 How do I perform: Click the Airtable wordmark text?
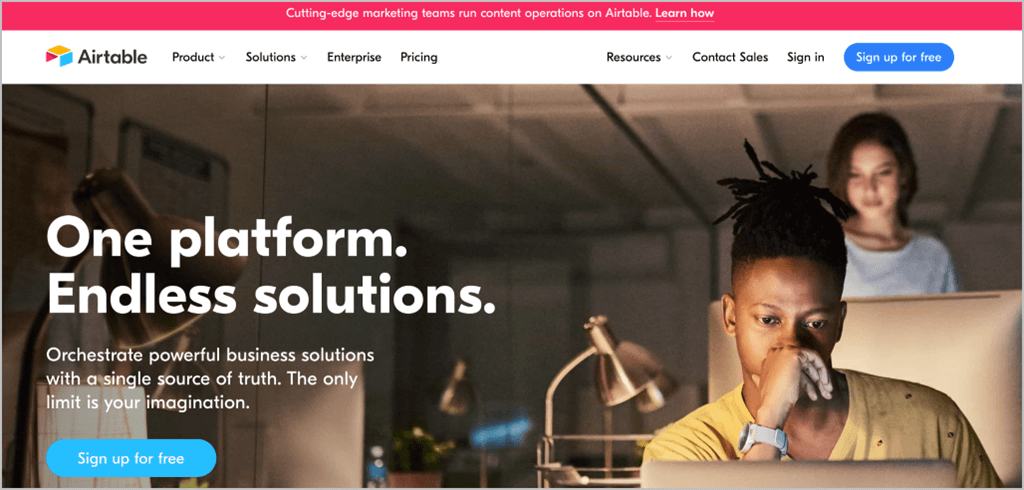tap(112, 57)
